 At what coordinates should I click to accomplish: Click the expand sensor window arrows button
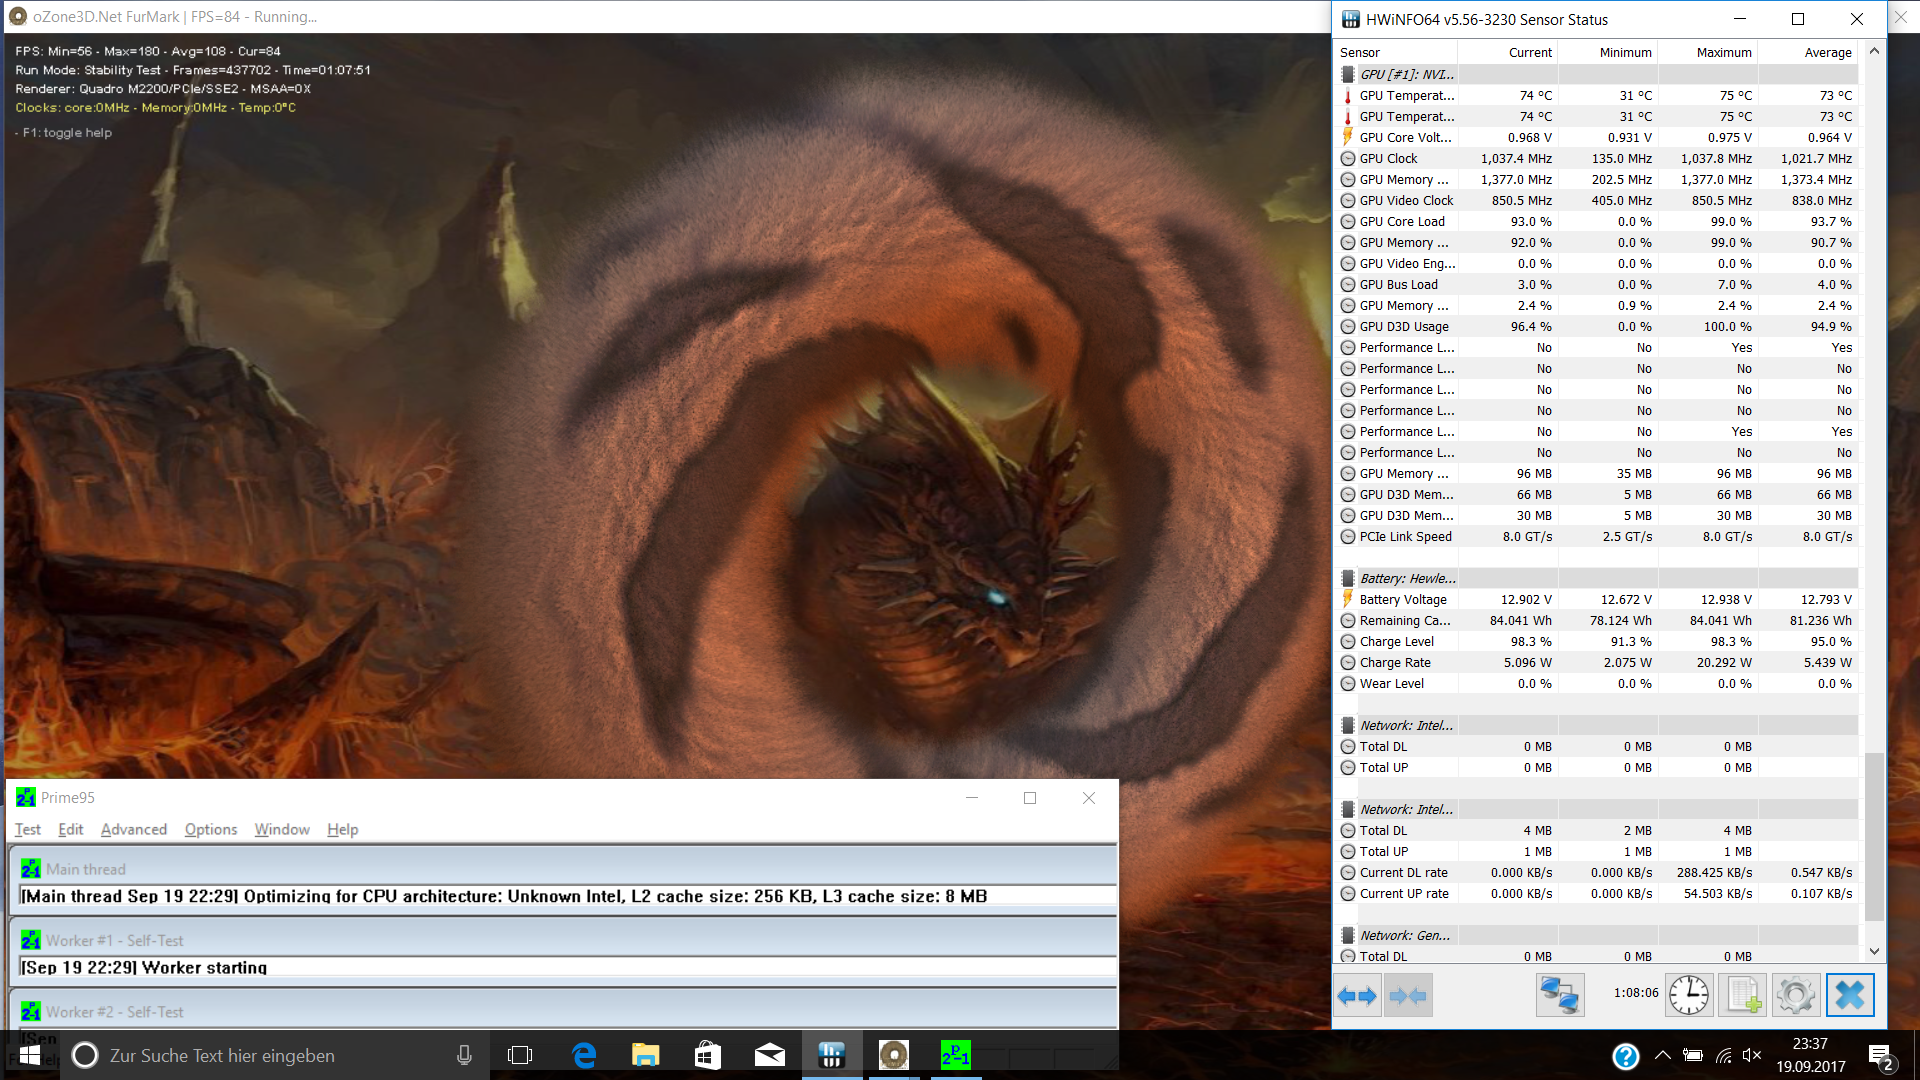pos(1357,995)
